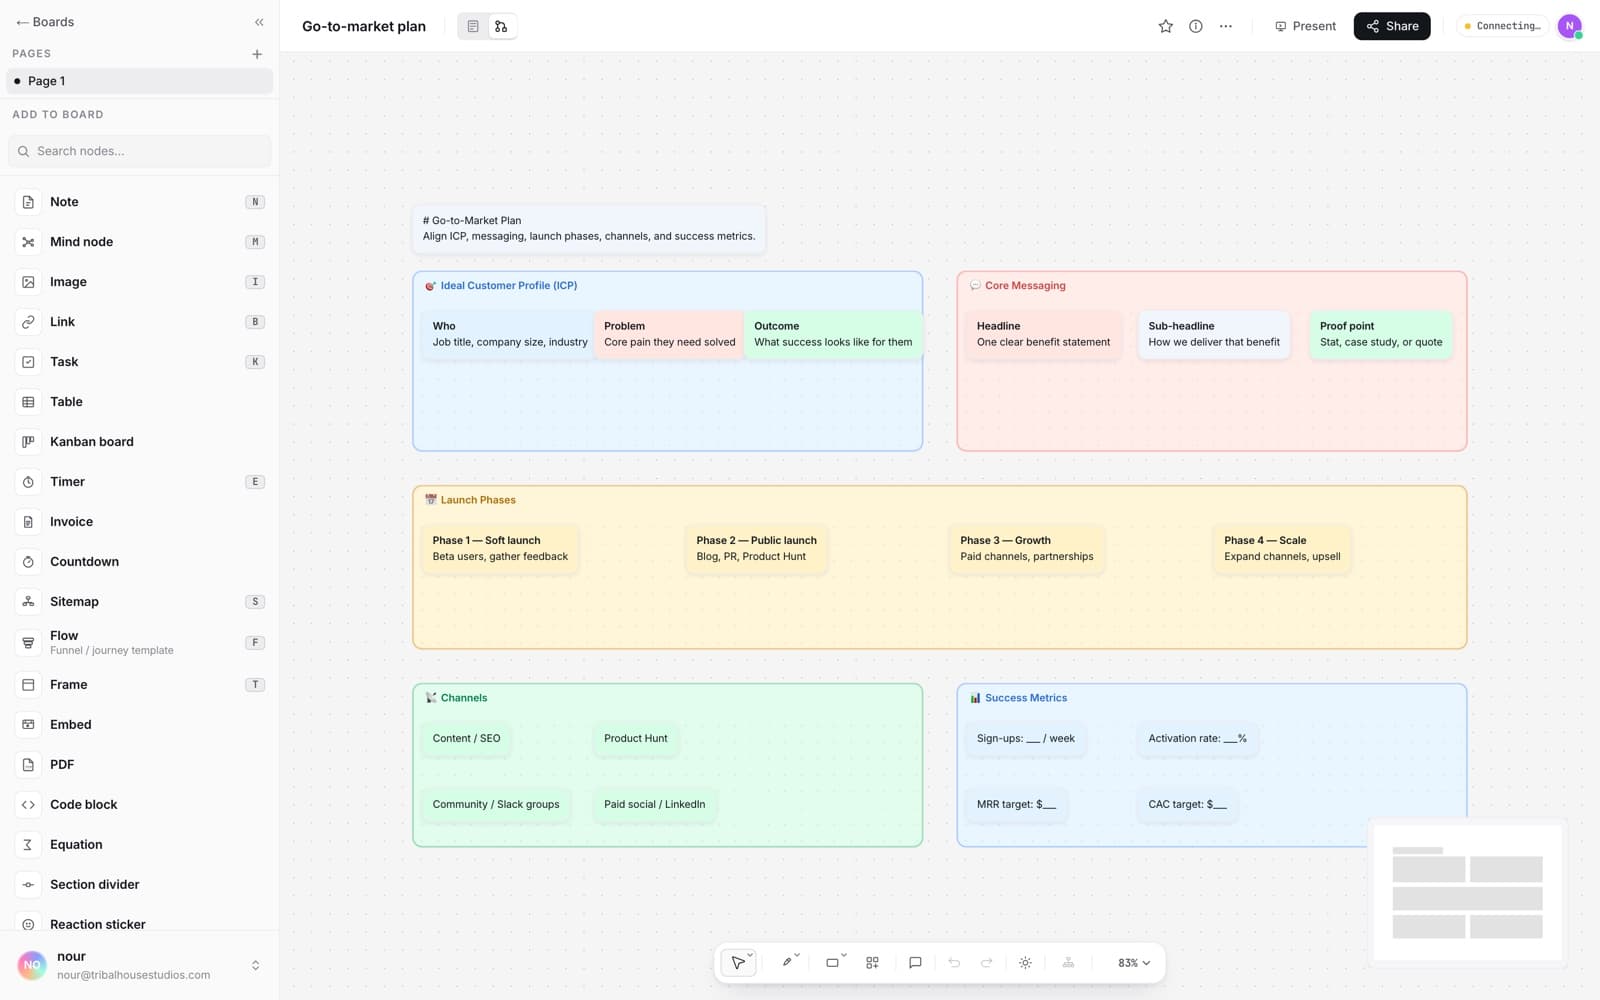Viewport: 1600px width, 1000px height.
Task: Click the auto-layout hierarchy icon
Action: pyautogui.click(x=1068, y=963)
